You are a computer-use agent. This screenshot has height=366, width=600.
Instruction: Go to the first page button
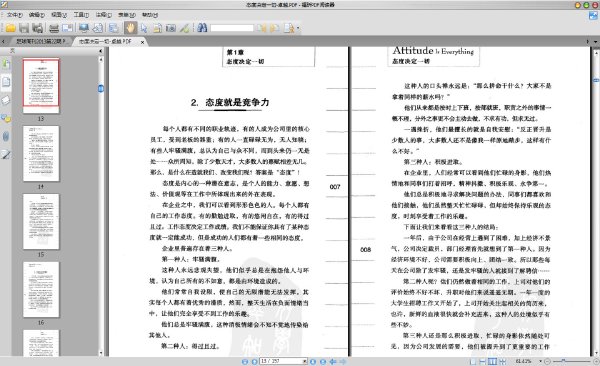(x=245, y=361)
